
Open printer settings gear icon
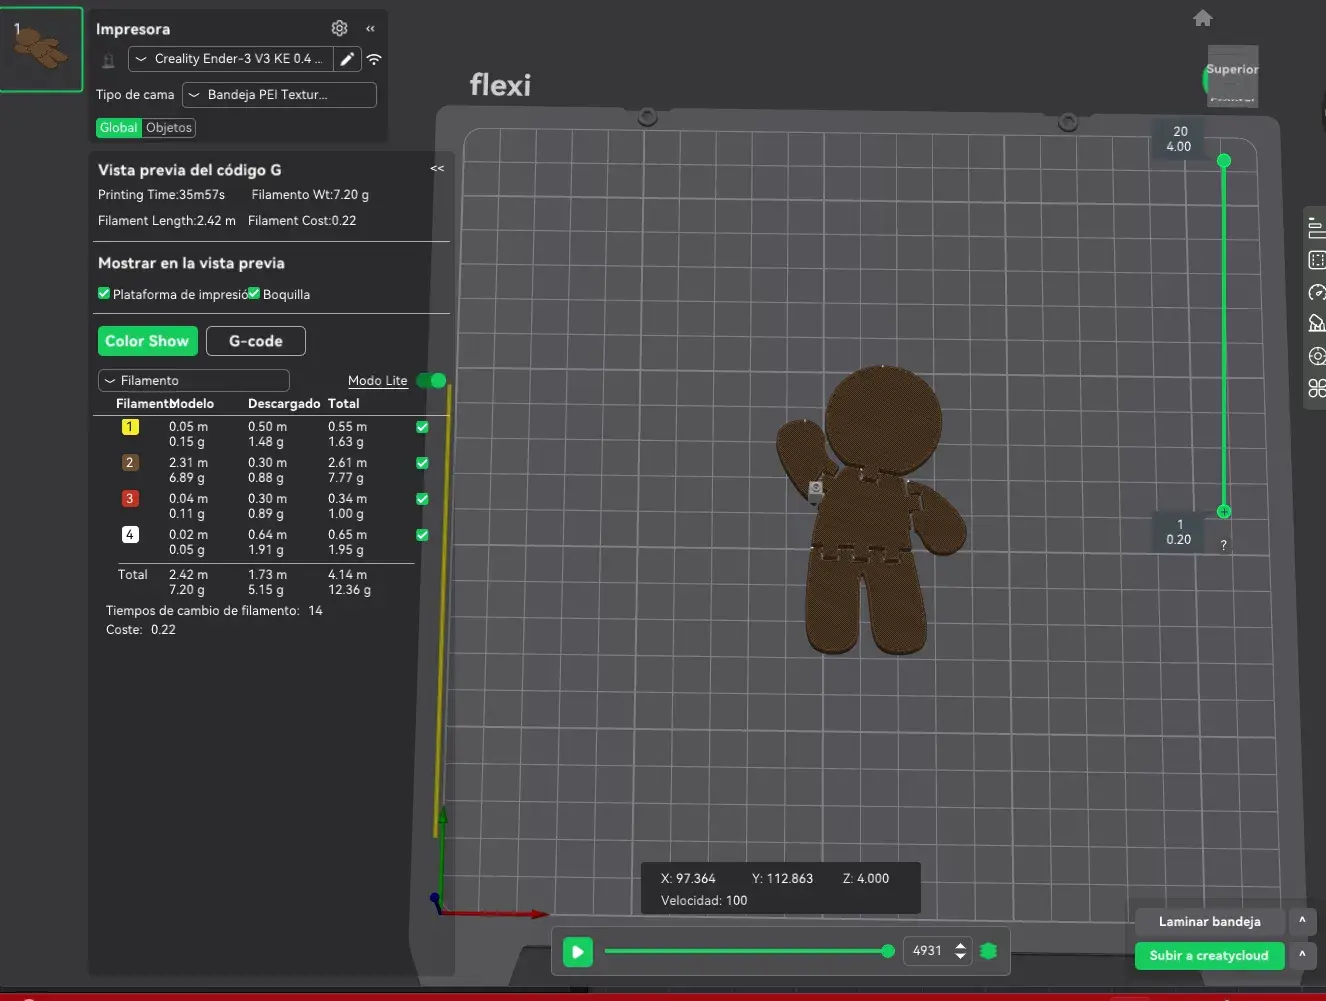pos(339,28)
